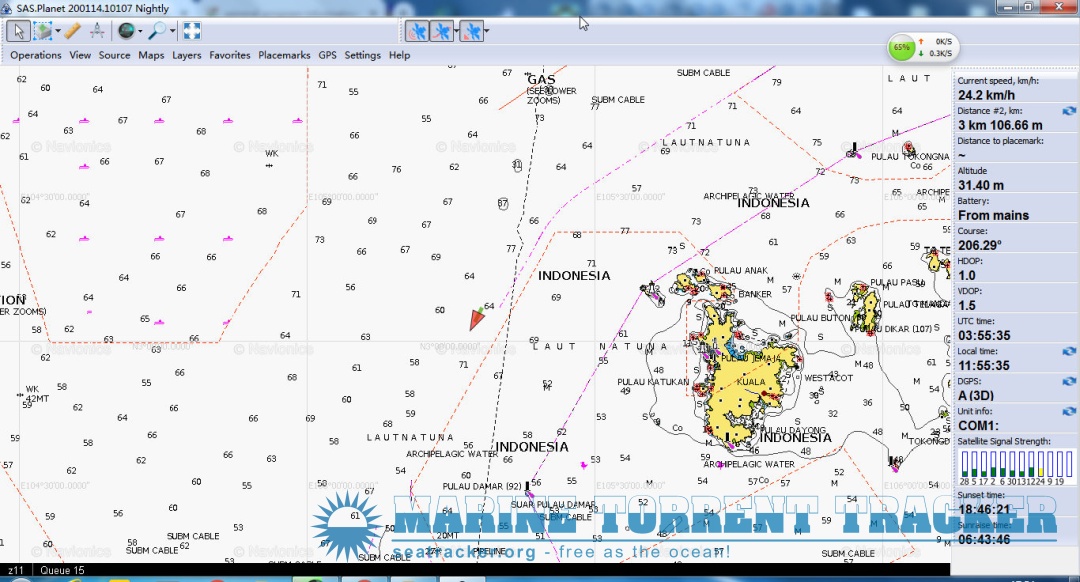1080x582 pixels.
Task: Activate the rectangular selection tool
Action: pos(43,31)
